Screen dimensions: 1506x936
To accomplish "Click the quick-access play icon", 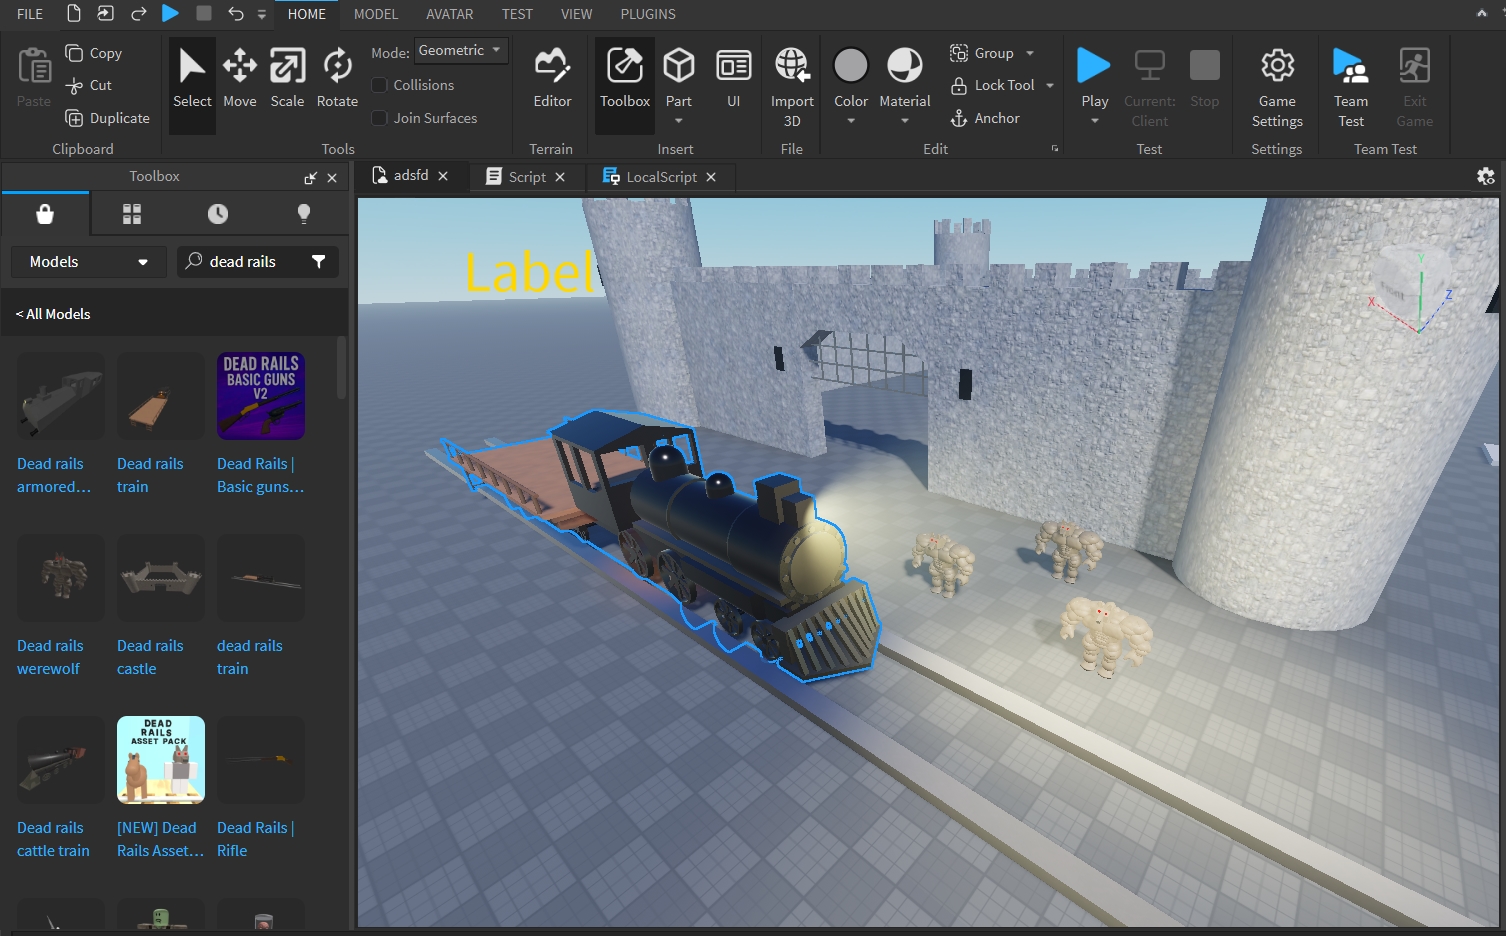I will click(170, 13).
